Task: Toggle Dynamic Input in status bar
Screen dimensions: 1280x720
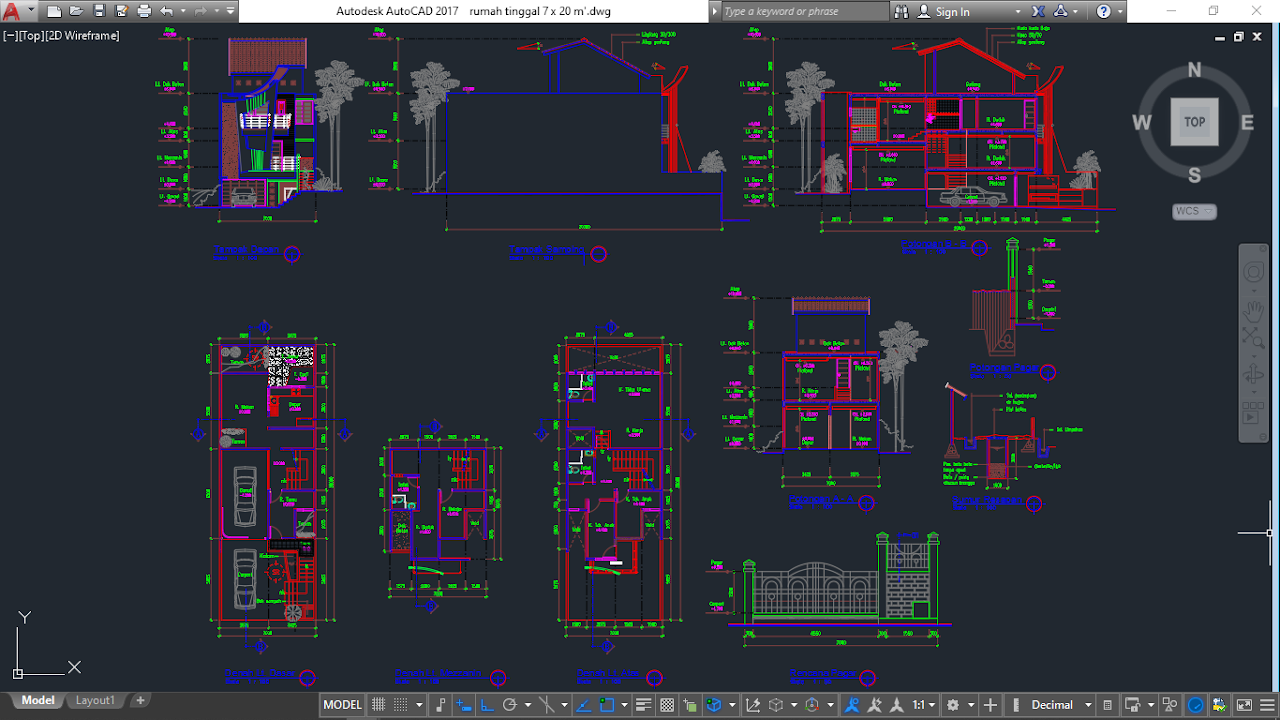Action: (464, 705)
